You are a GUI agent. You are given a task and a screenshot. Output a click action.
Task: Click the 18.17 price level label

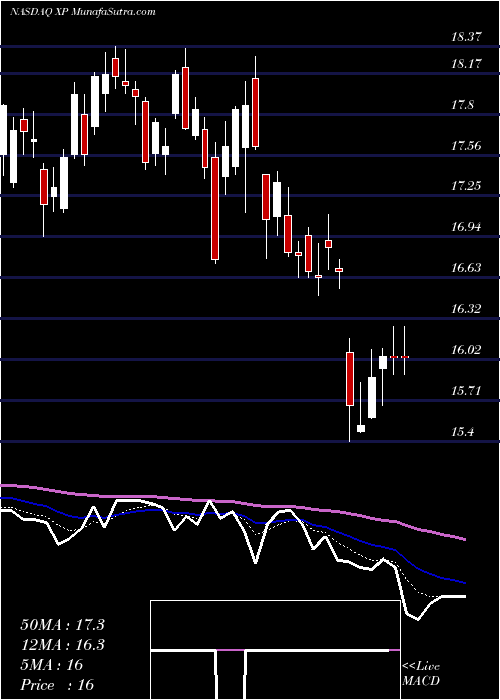466,64
